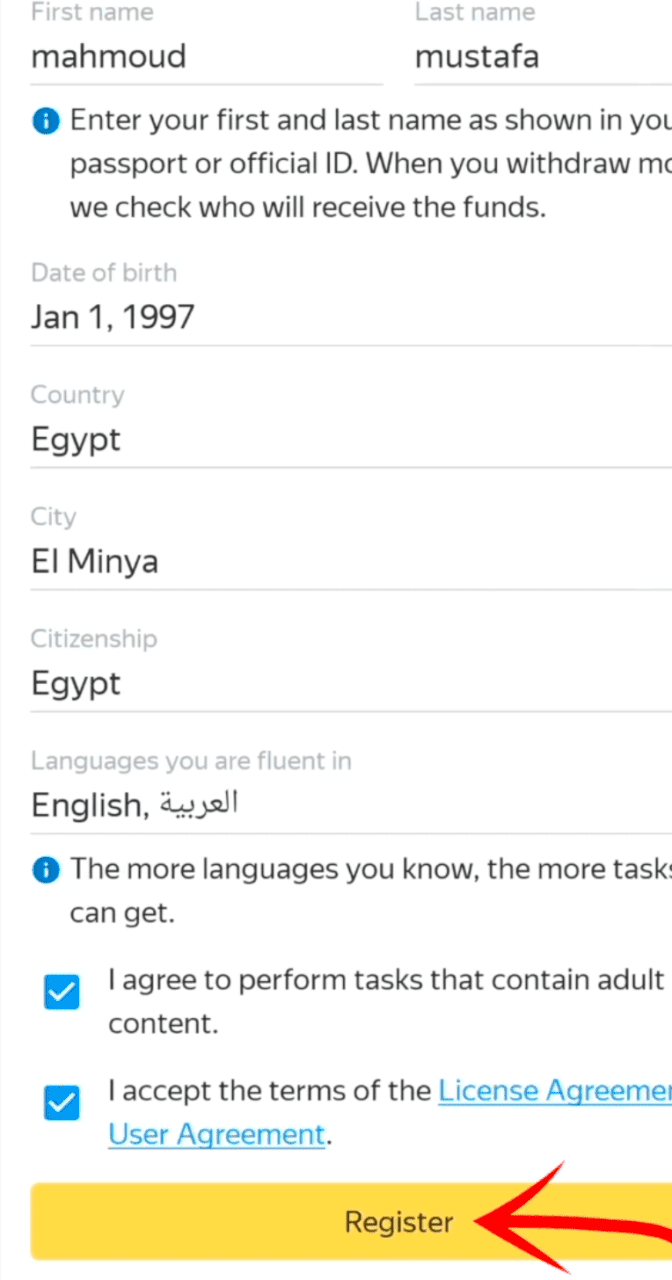Click the Egypt country value
The image size is (672, 1280).
pyautogui.click(x=76, y=439)
